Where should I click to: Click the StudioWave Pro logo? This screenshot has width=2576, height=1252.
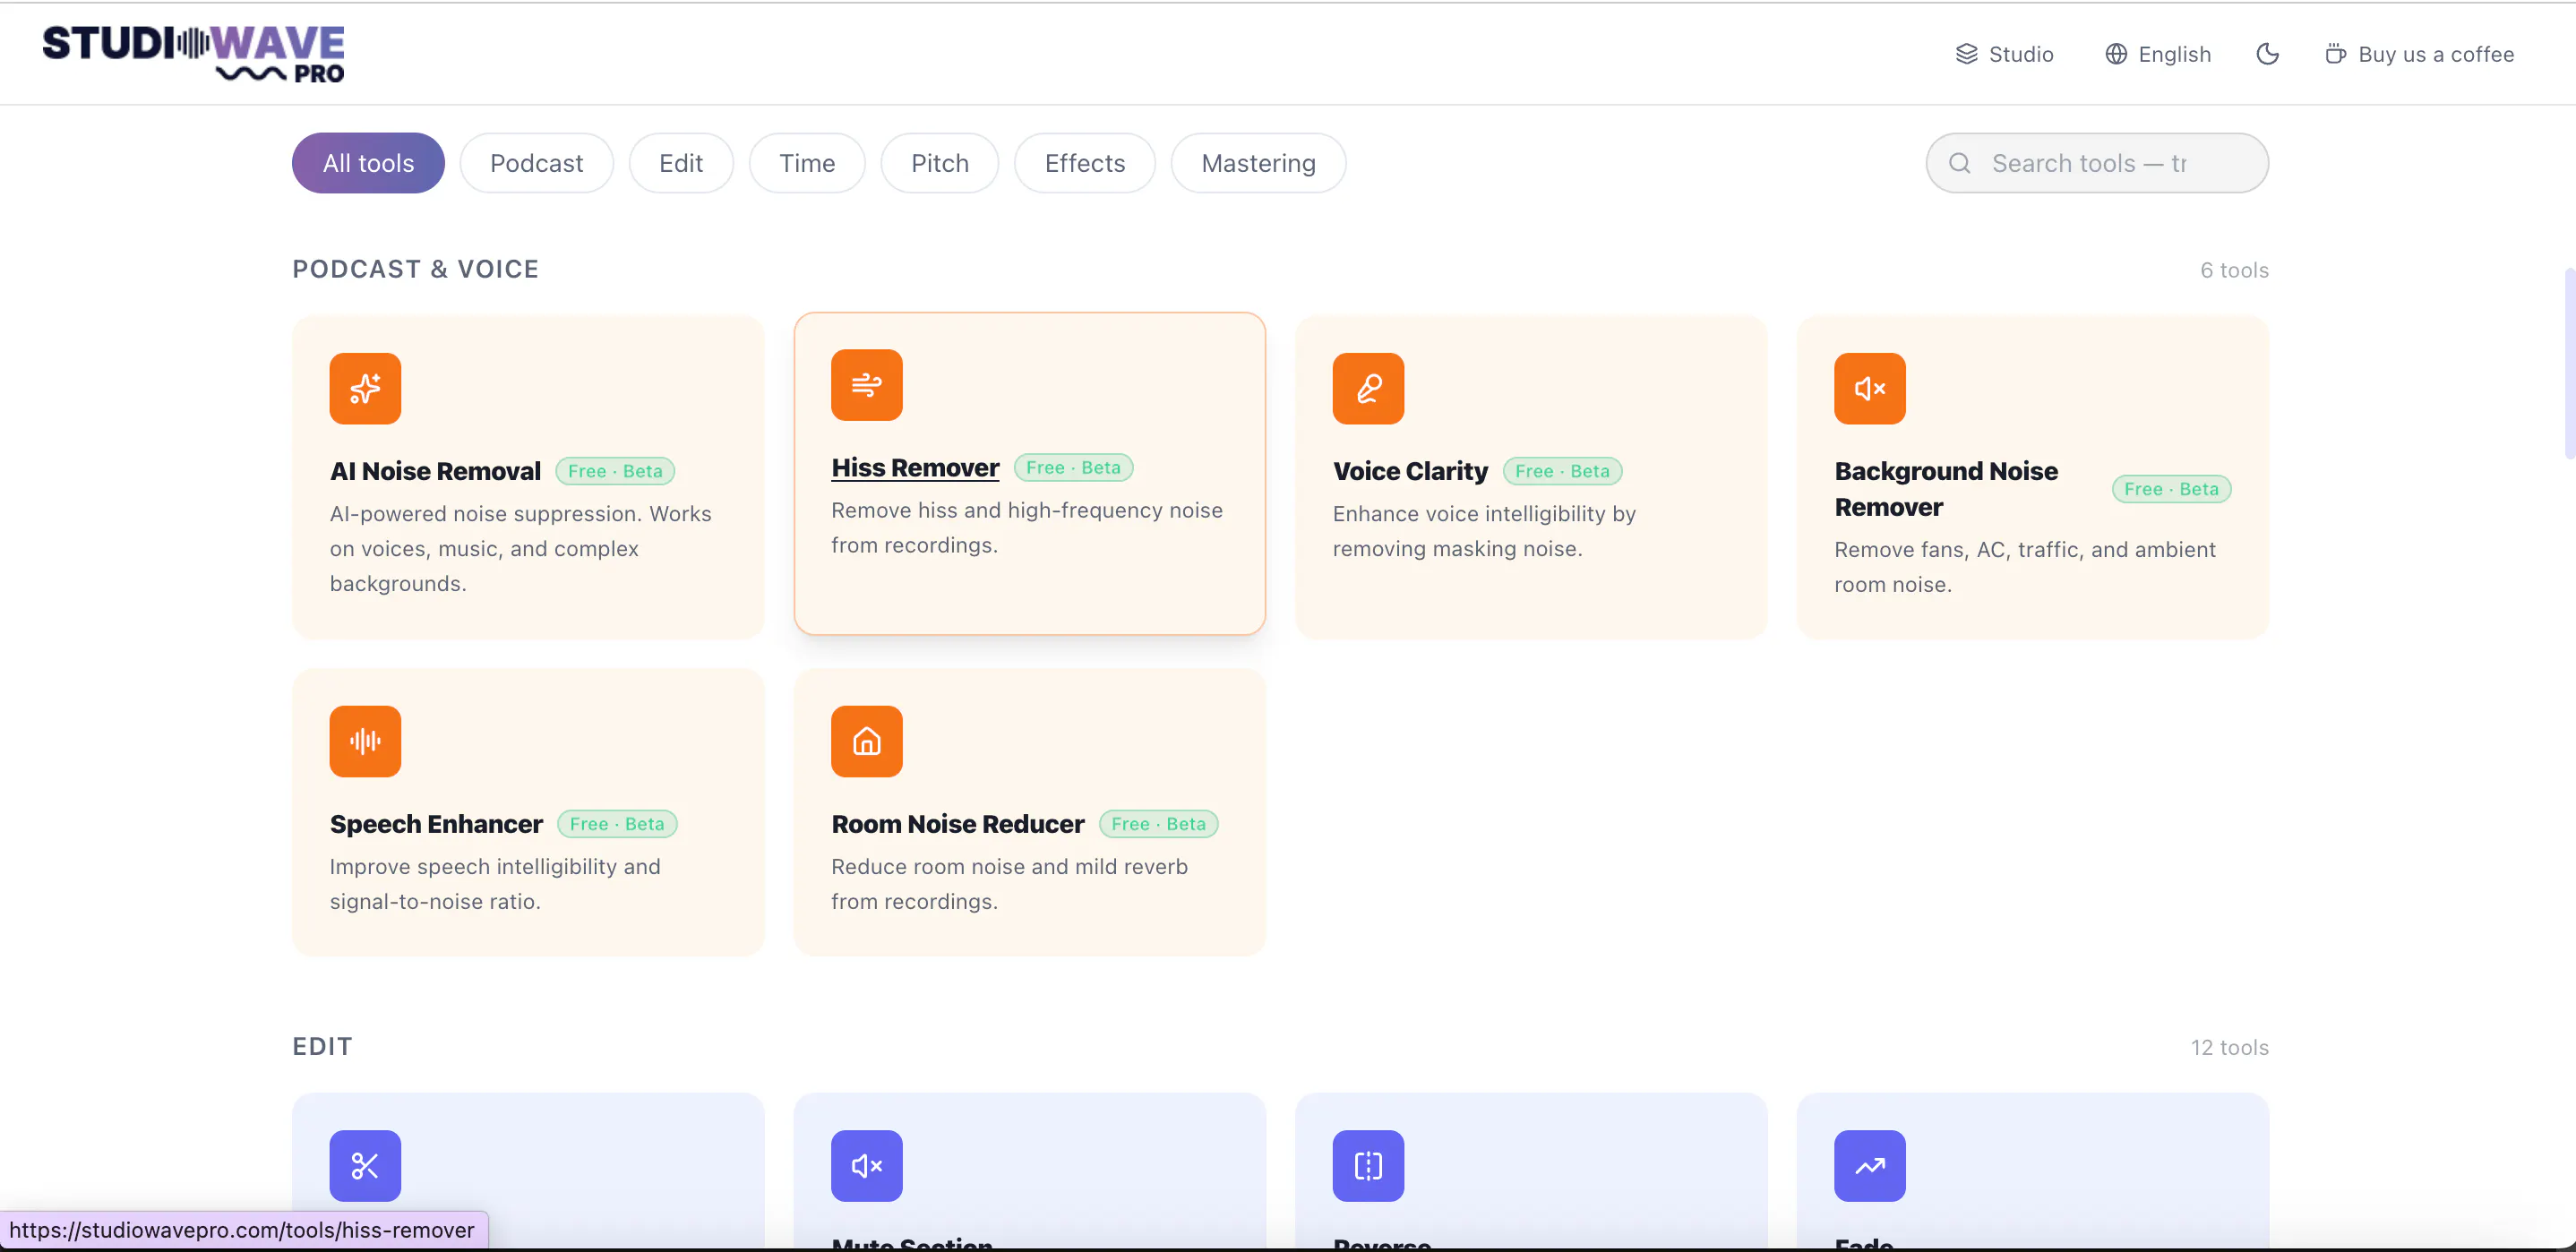click(193, 54)
